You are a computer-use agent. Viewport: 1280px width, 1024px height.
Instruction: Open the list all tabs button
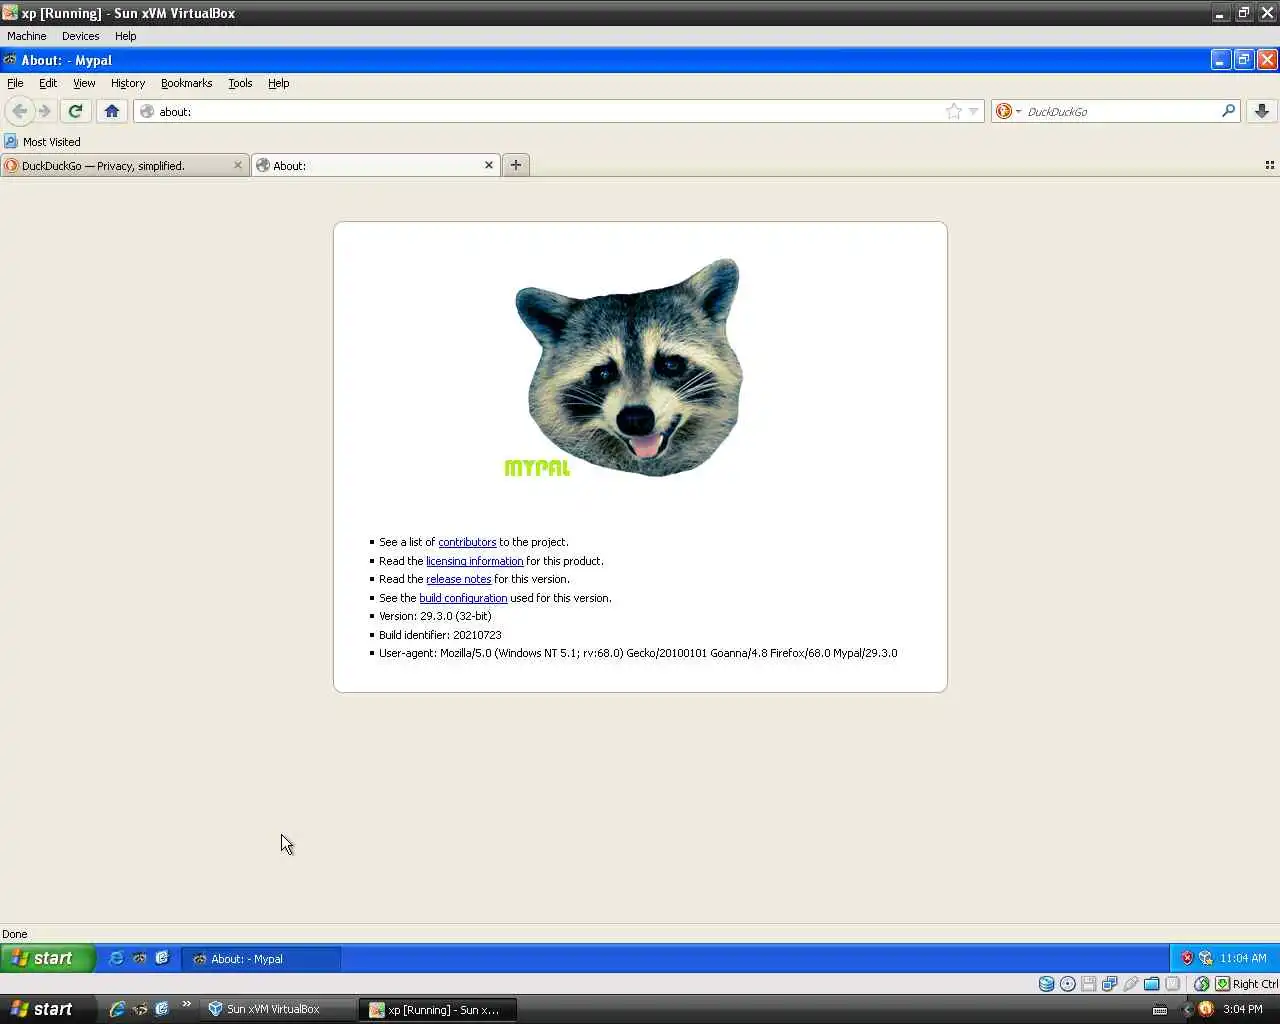[1269, 165]
